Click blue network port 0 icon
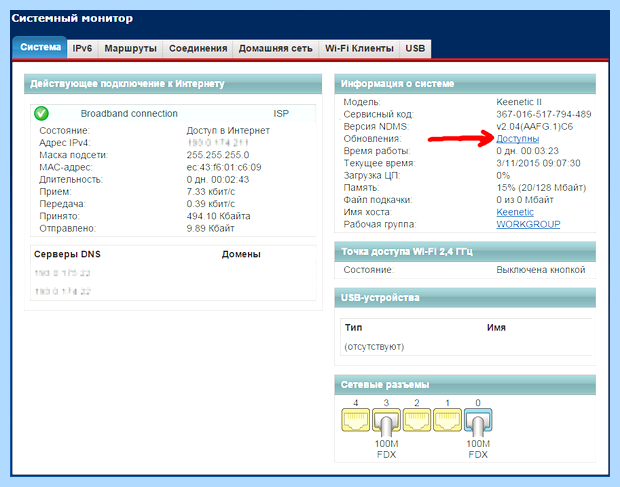The image size is (620, 487). [478, 420]
